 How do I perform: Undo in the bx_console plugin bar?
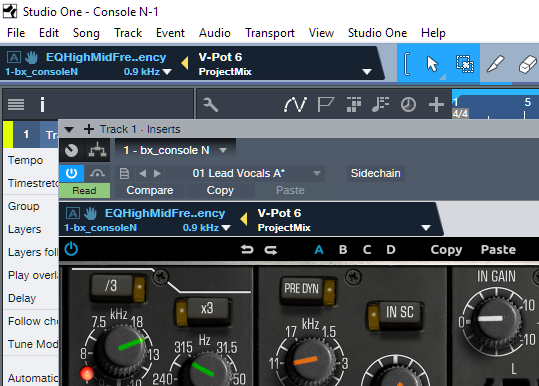(247, 250)
